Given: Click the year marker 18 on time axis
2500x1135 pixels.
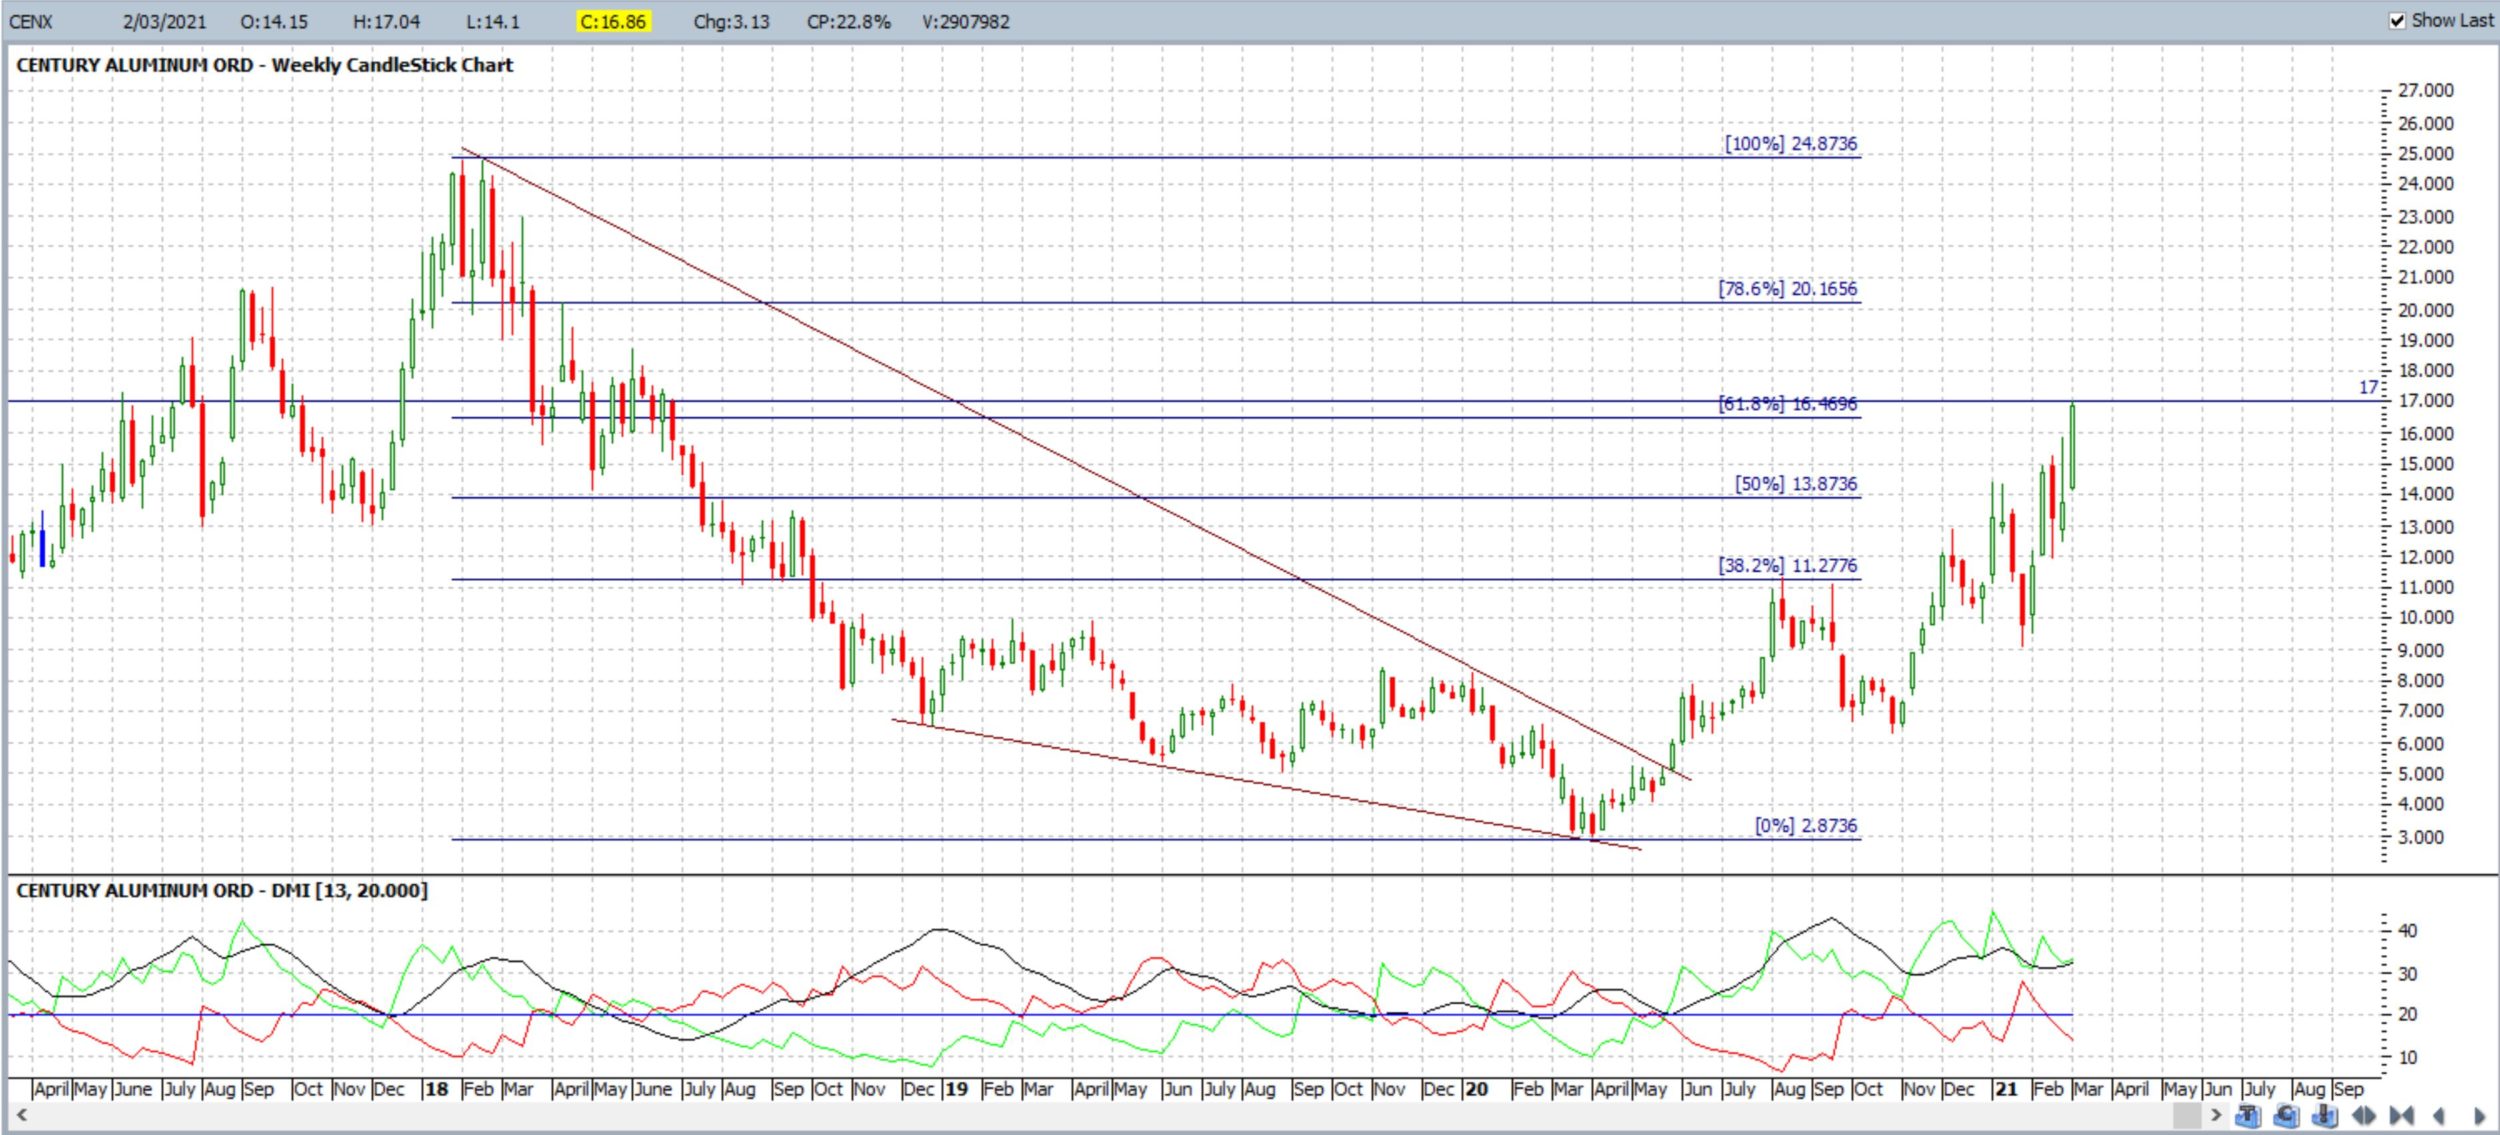Looking at the screenshot, I should (436, 1088).
